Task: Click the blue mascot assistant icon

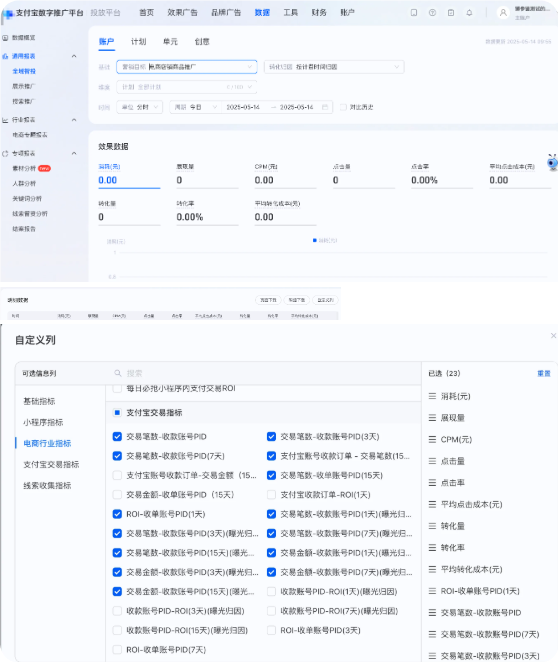Action: point(553,162)
